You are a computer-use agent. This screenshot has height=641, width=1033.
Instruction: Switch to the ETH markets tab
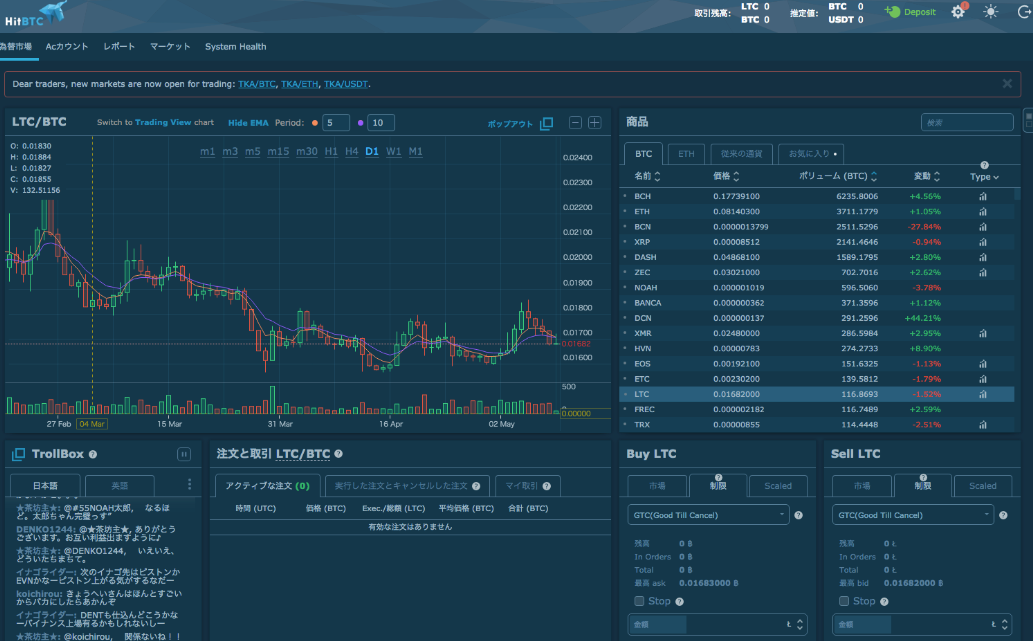[686, 154]
